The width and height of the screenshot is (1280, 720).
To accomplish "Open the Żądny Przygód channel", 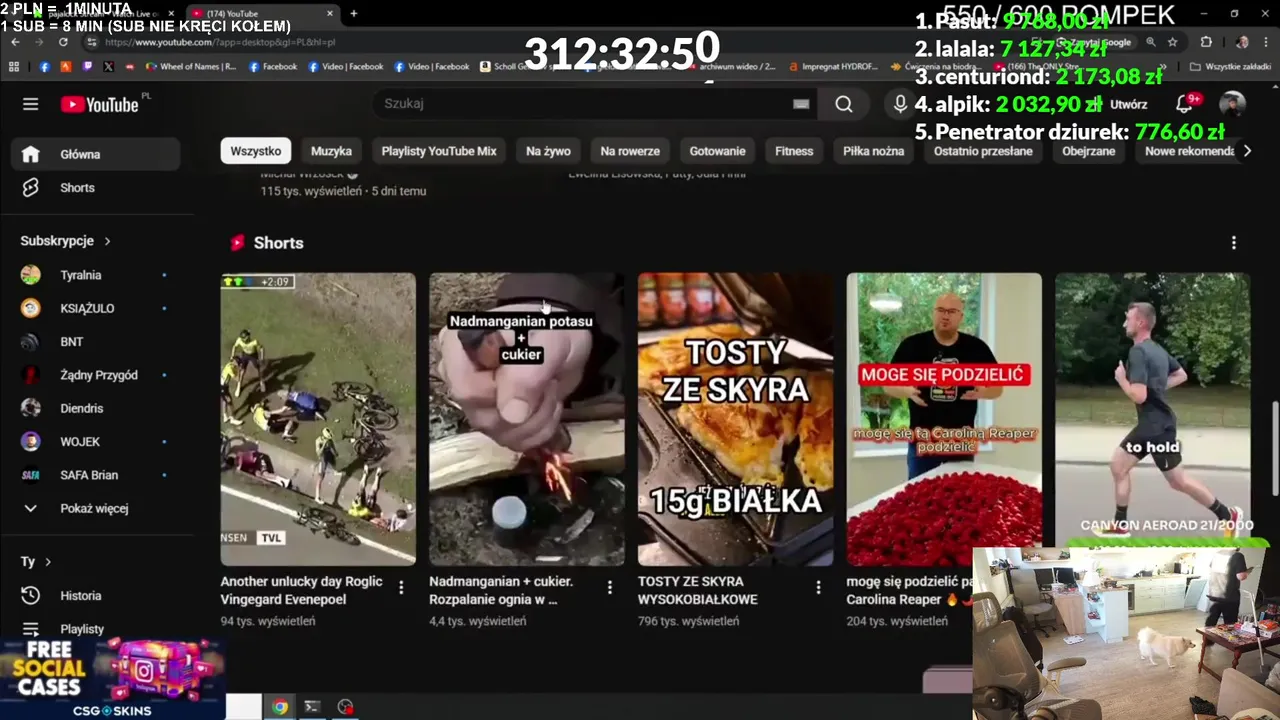I will (96, 375).
